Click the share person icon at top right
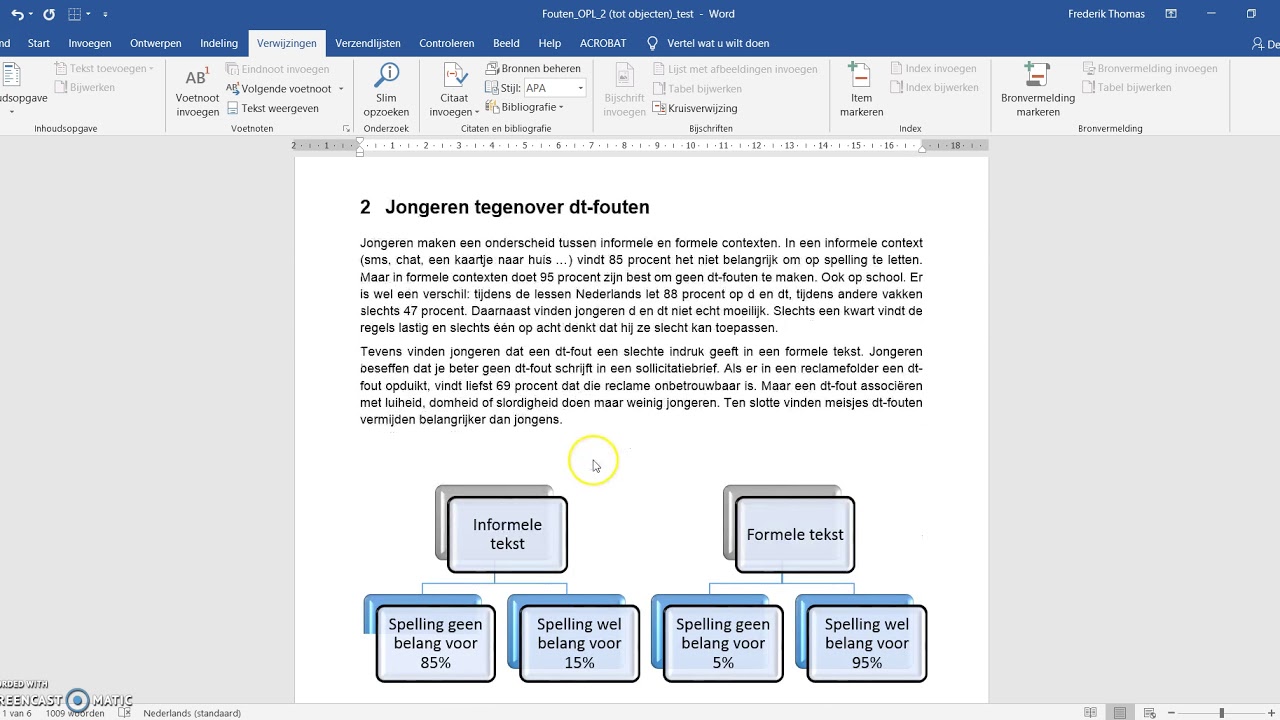Viewport: 1280px width, 720px height. pos(1258,44)
